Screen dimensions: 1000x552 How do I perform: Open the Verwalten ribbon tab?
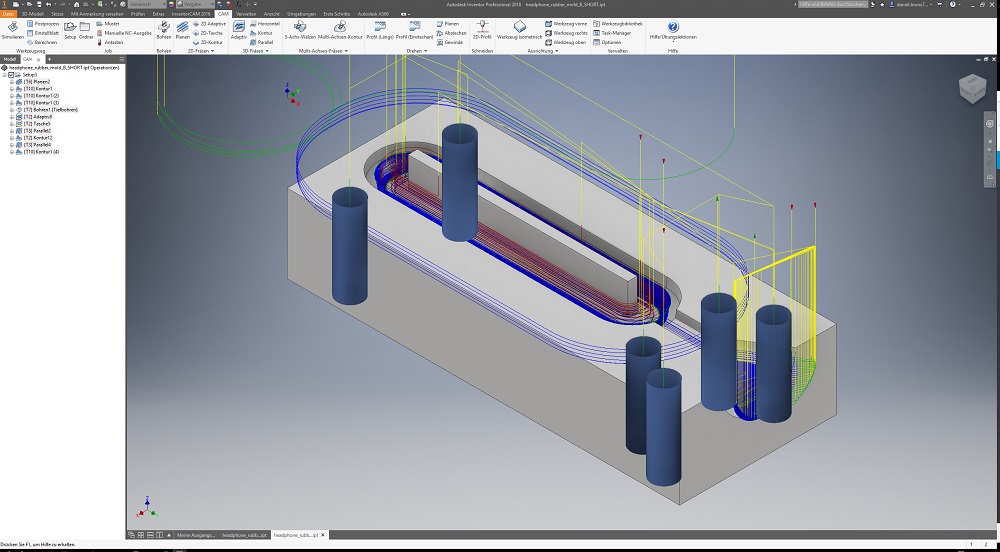click(x=246, y=13)
